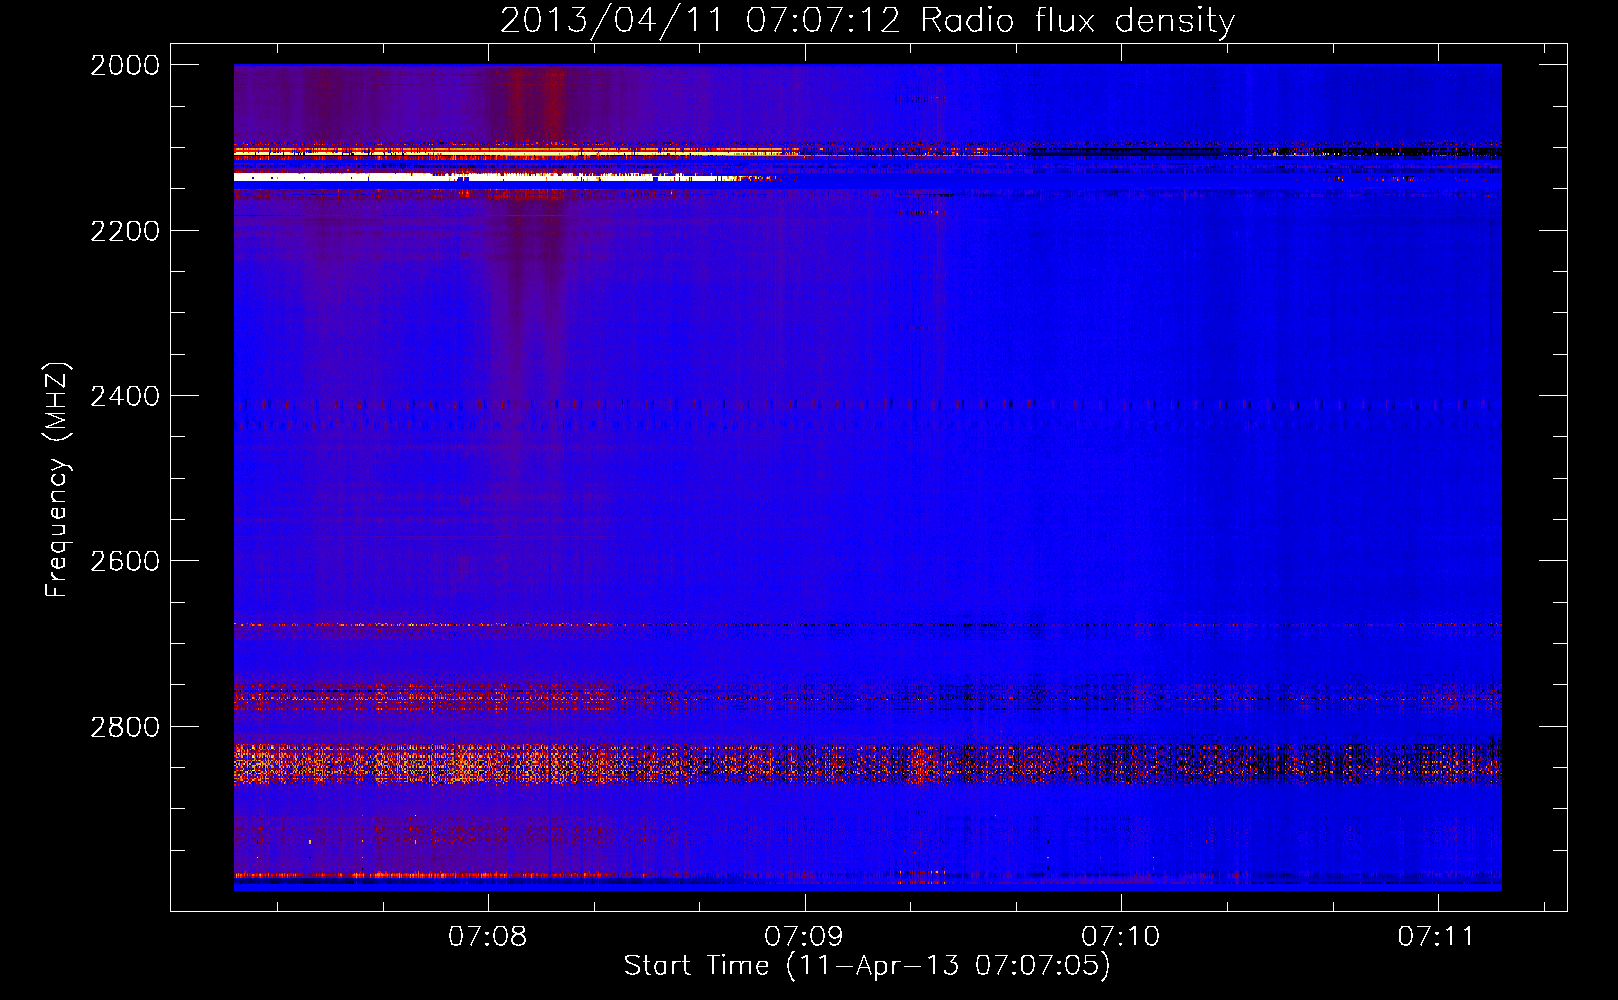
Task: Click the 2600 frequency tick label
Action: (x=125, y=561)
